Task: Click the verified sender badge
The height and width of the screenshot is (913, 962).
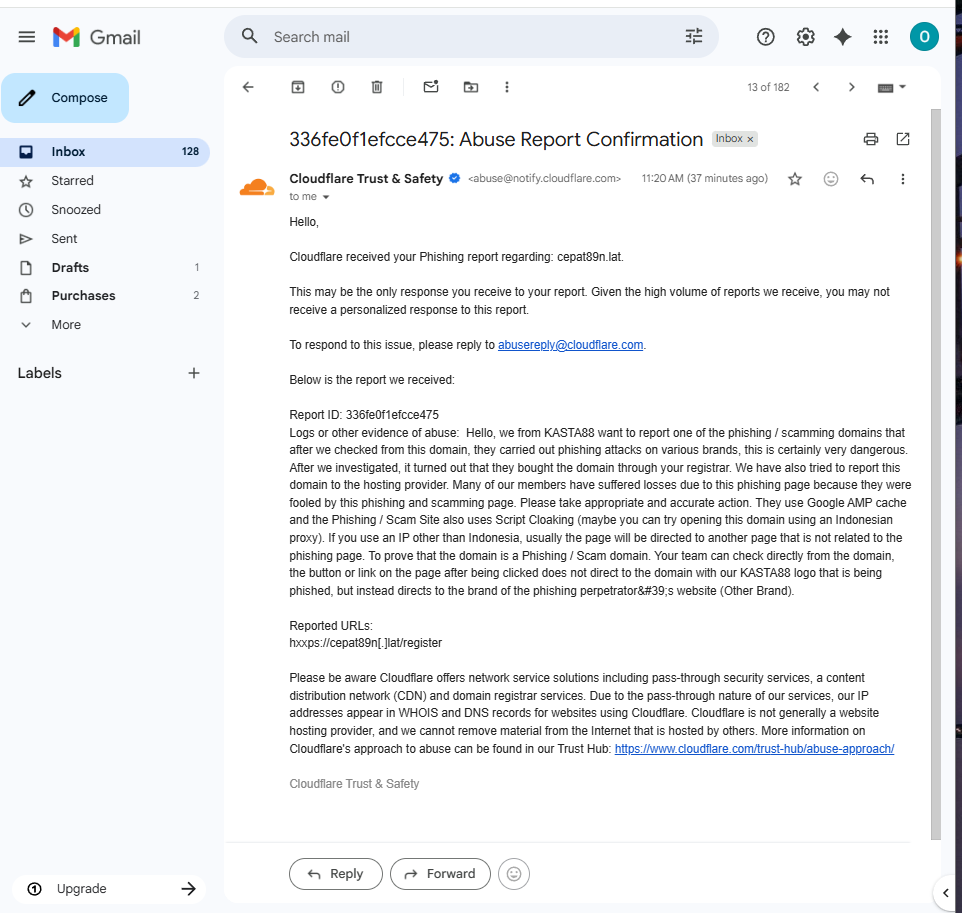Action: [x=455, y=179]
